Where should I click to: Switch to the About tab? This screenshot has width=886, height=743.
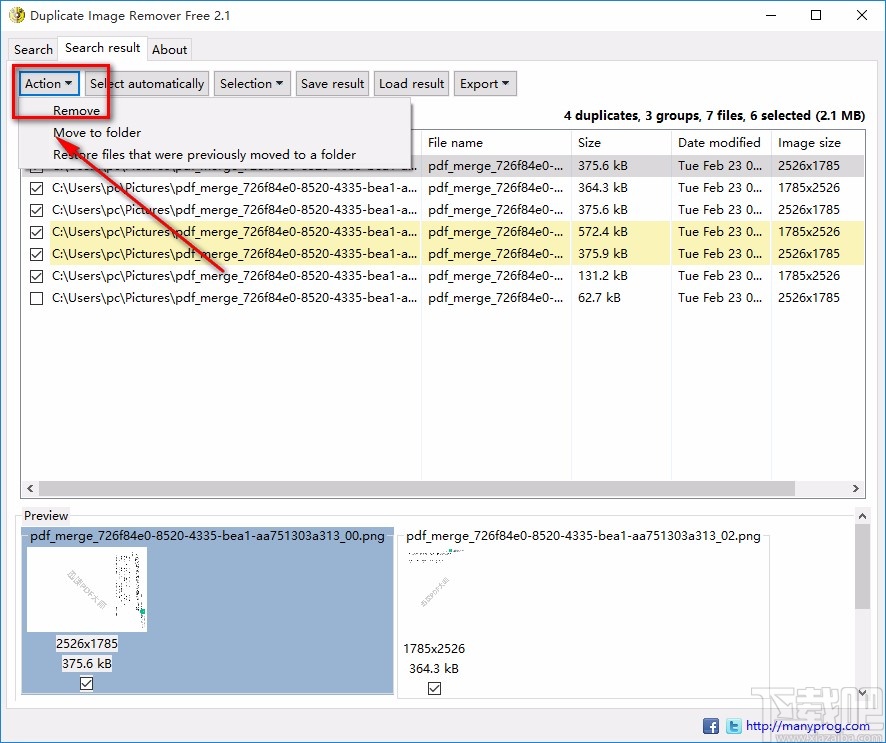click(x=169, y=49)
